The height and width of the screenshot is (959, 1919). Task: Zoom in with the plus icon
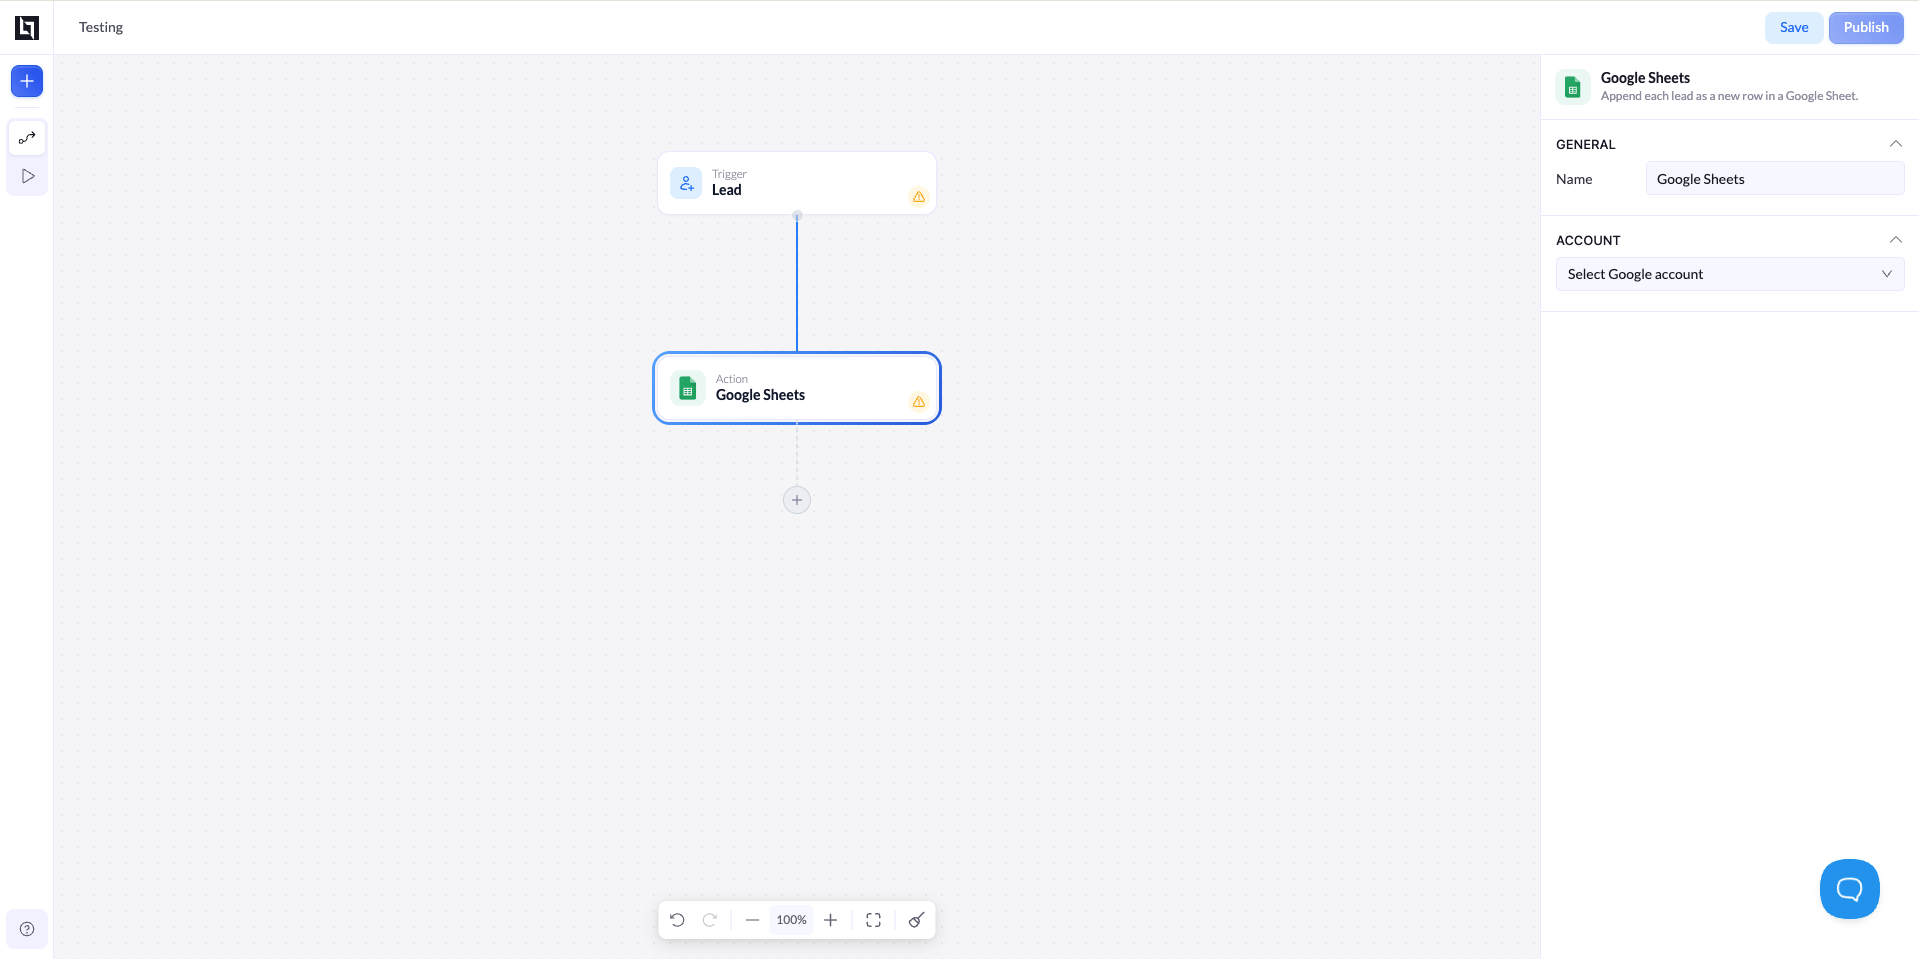click(830, 920)
